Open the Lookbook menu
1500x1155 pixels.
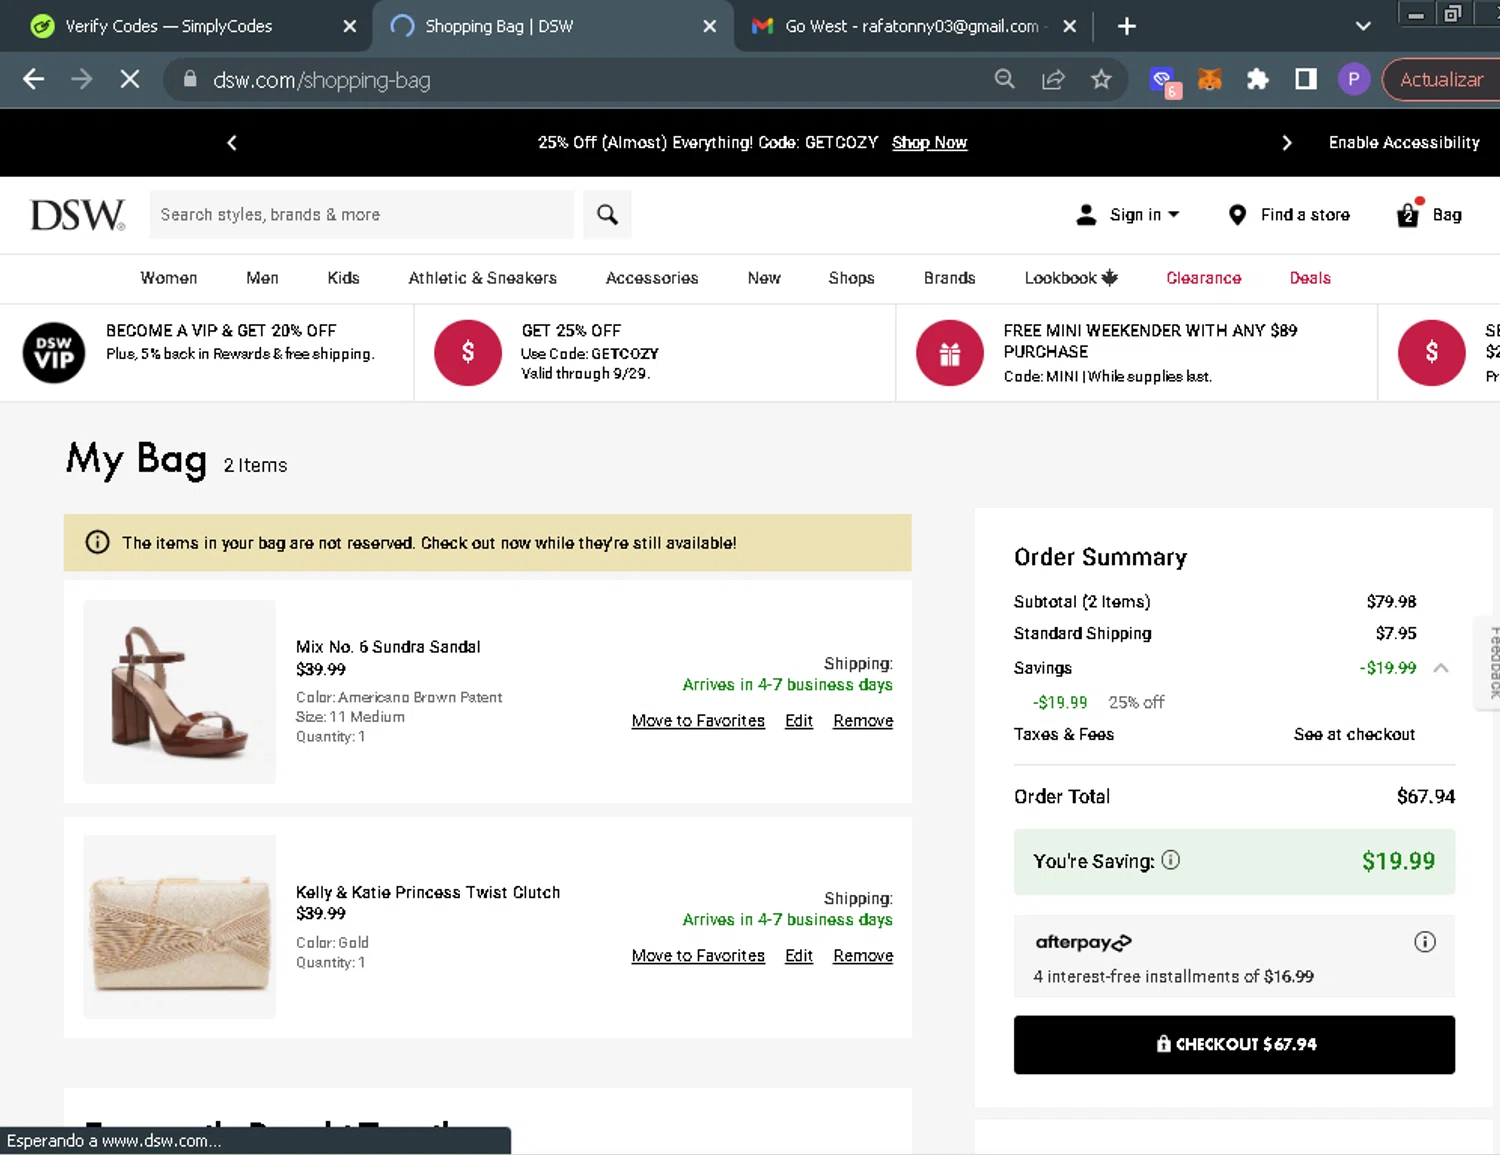pyautogui.click(x=1071, y=278)
